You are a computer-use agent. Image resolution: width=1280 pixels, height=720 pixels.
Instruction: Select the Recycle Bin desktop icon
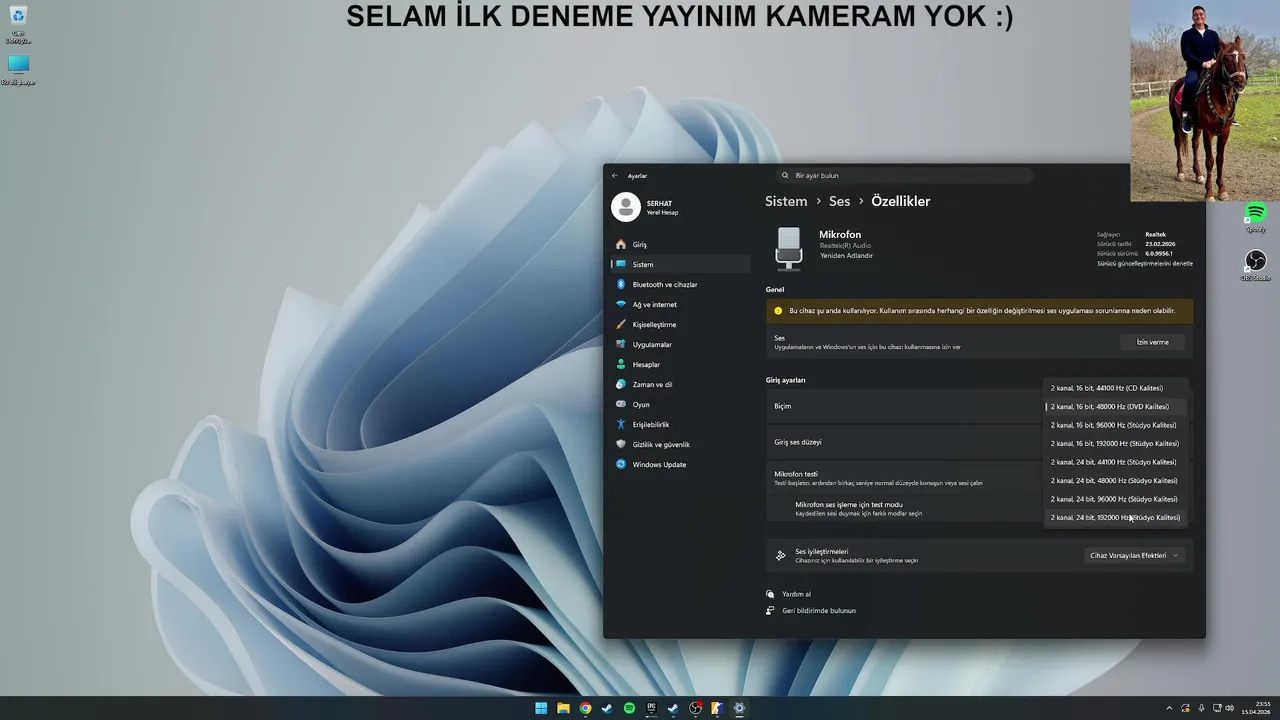pos(18,25)
